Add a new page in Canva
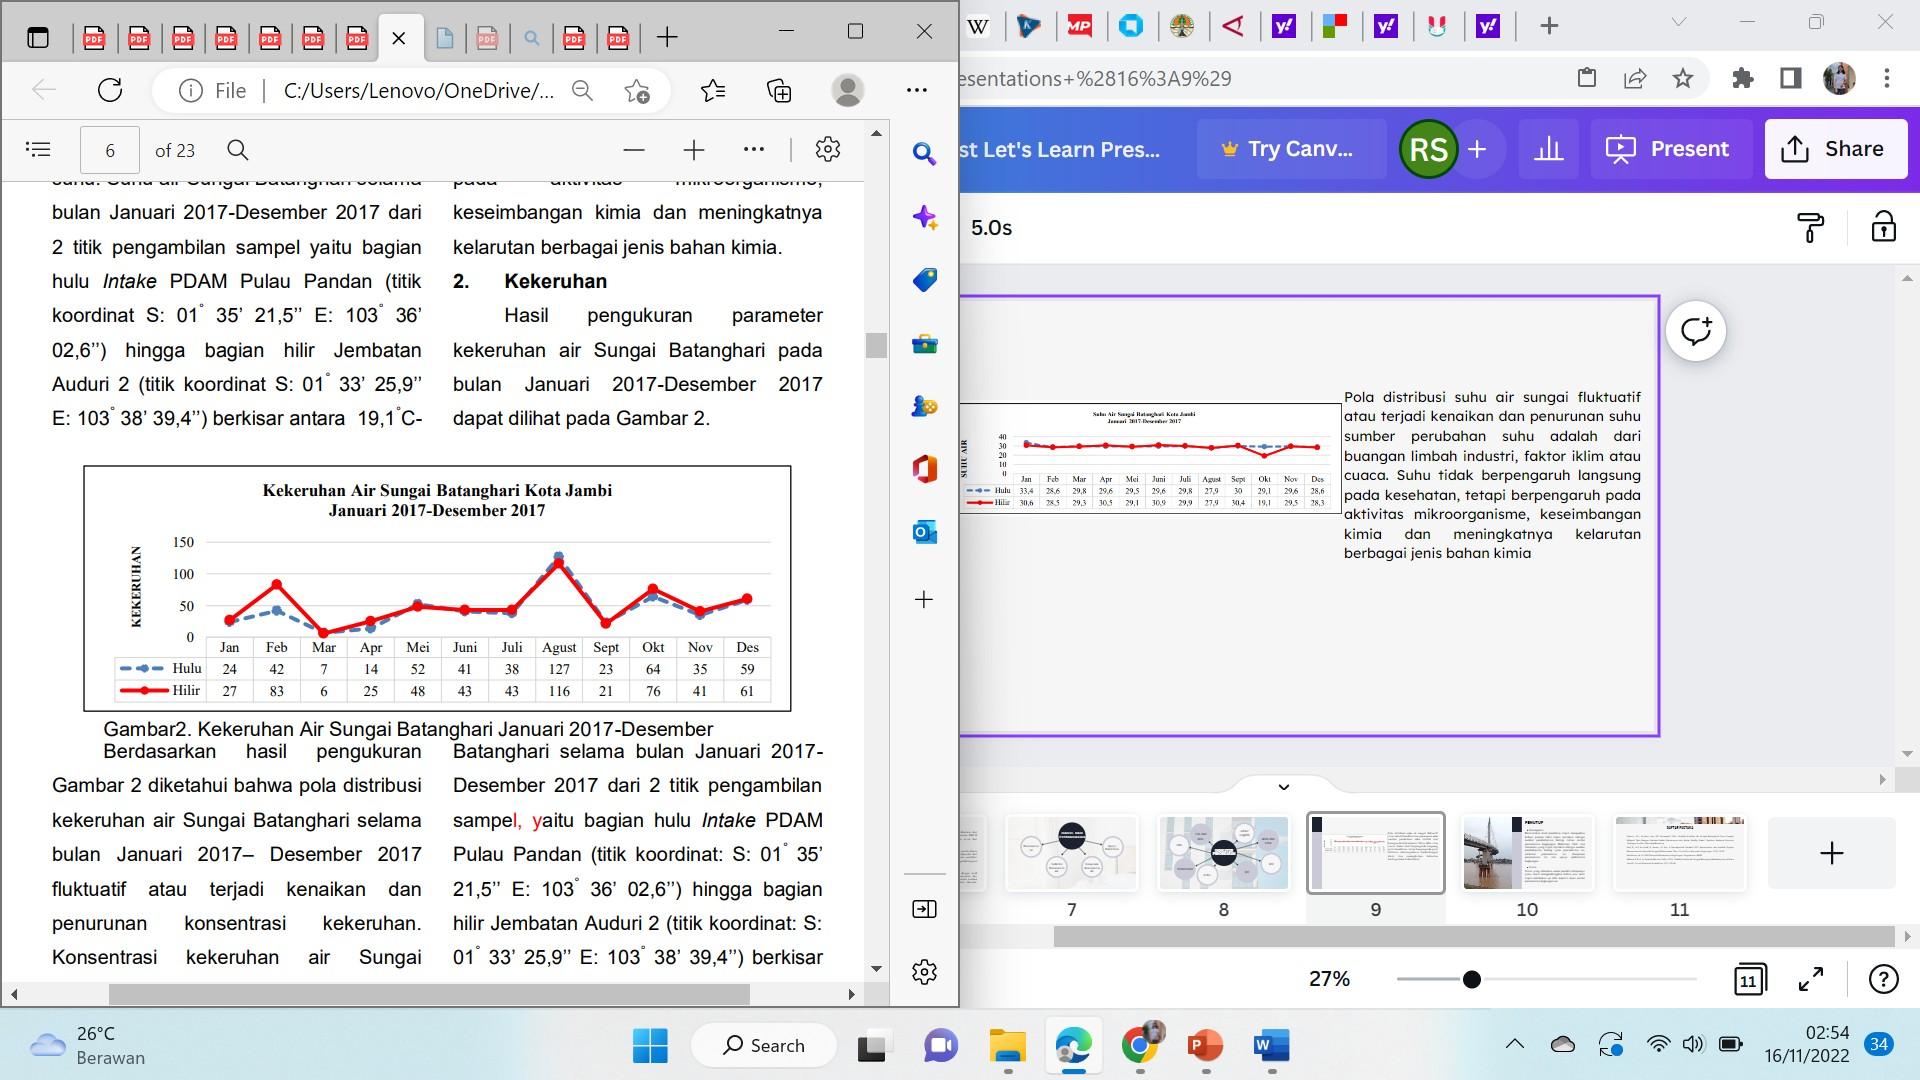Image resolution: width=1920 pixels, height=1080 pixels. coord(1831,853)
